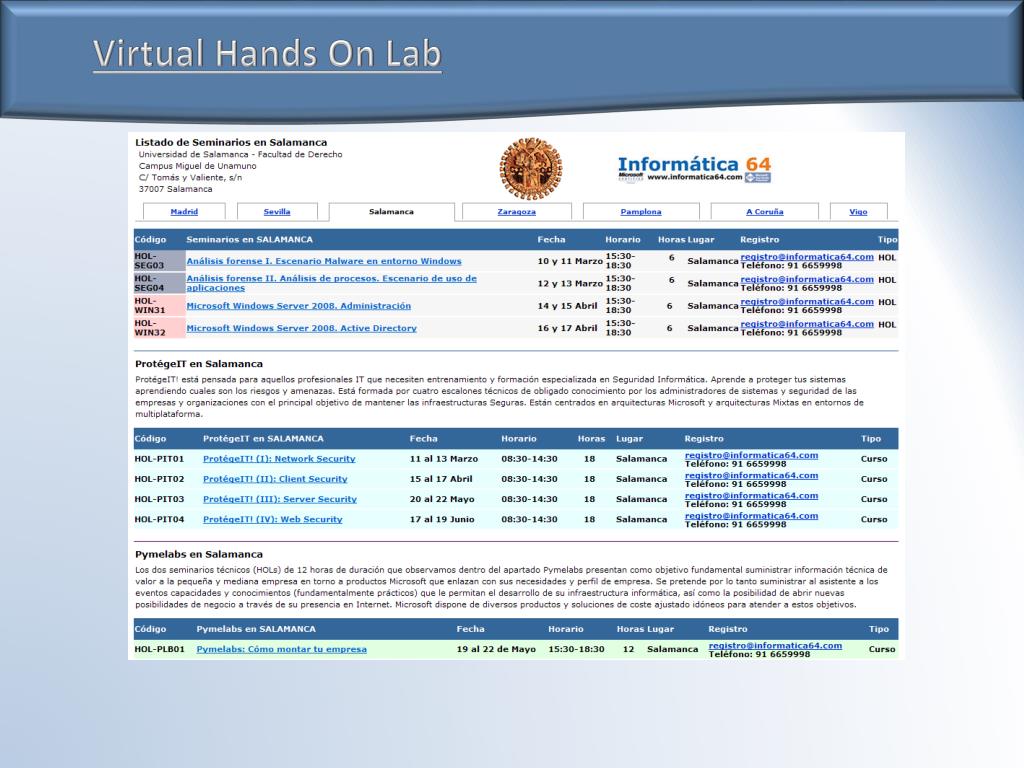
Task: Select the HOL-SEG04 code cell
Action: (159, 283)
